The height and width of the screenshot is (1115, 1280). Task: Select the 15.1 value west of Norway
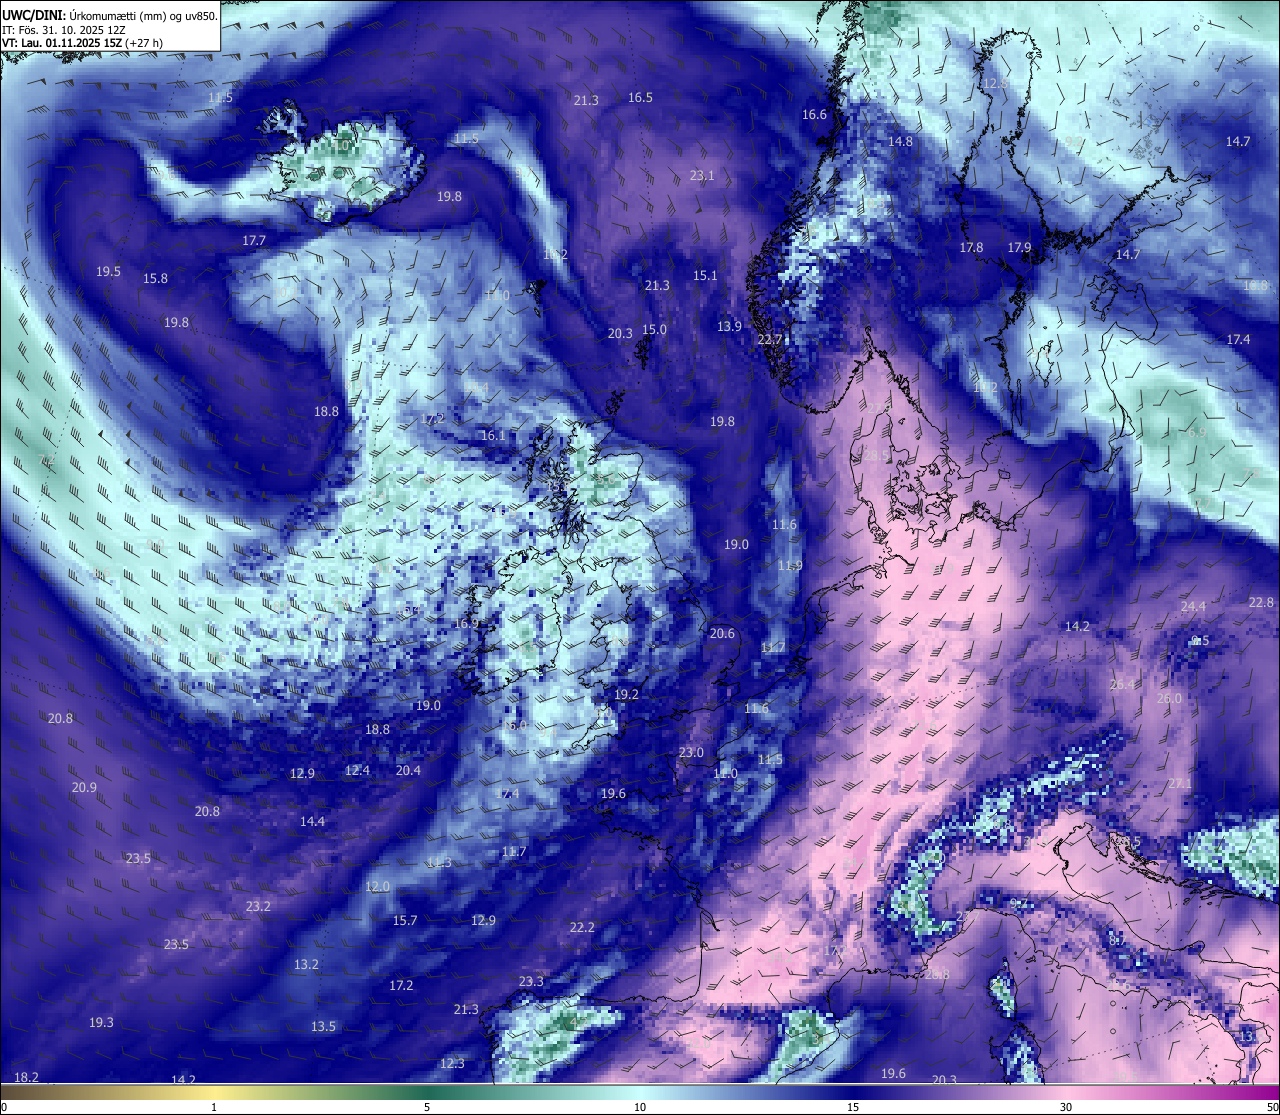pos(705,275)
